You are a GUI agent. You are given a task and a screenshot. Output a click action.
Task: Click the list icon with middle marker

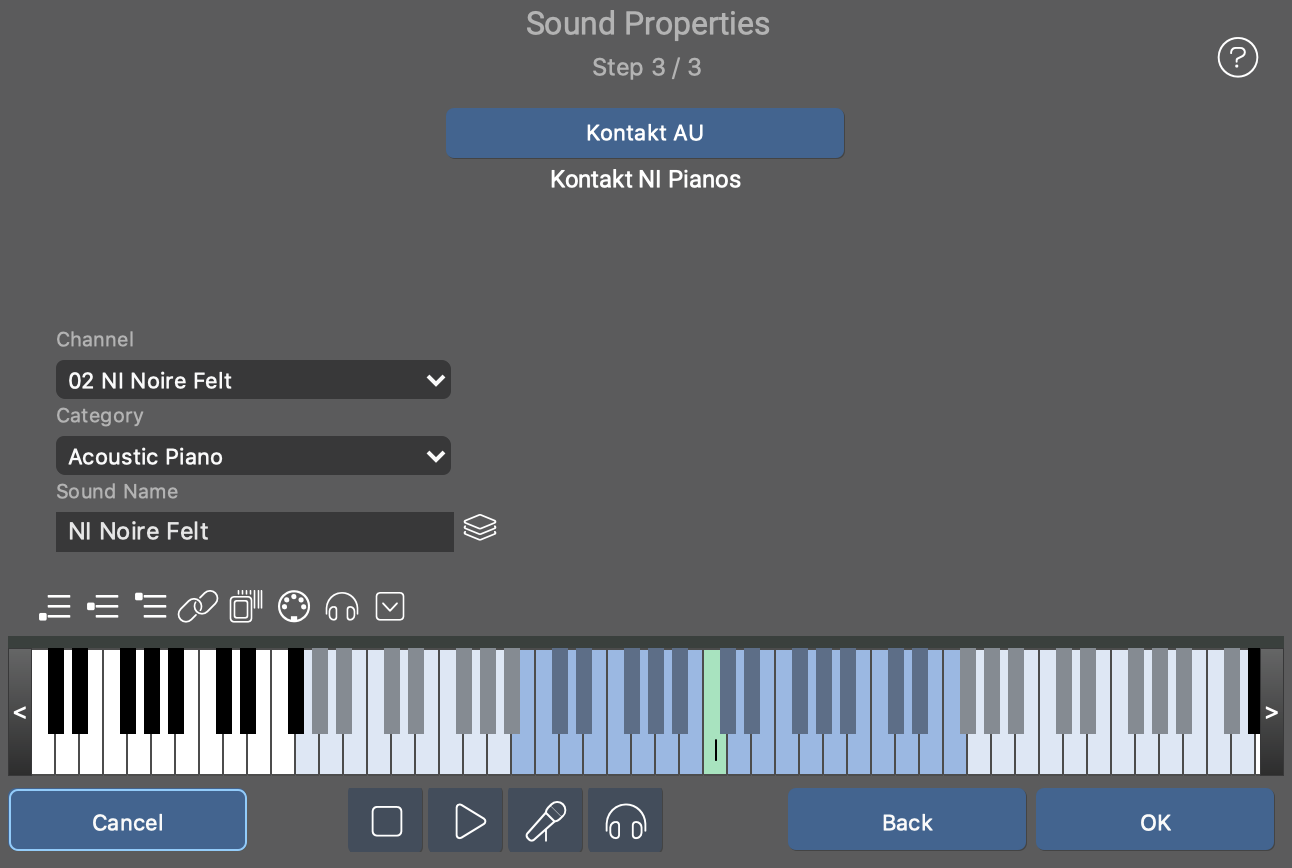[x=103, y=607]
